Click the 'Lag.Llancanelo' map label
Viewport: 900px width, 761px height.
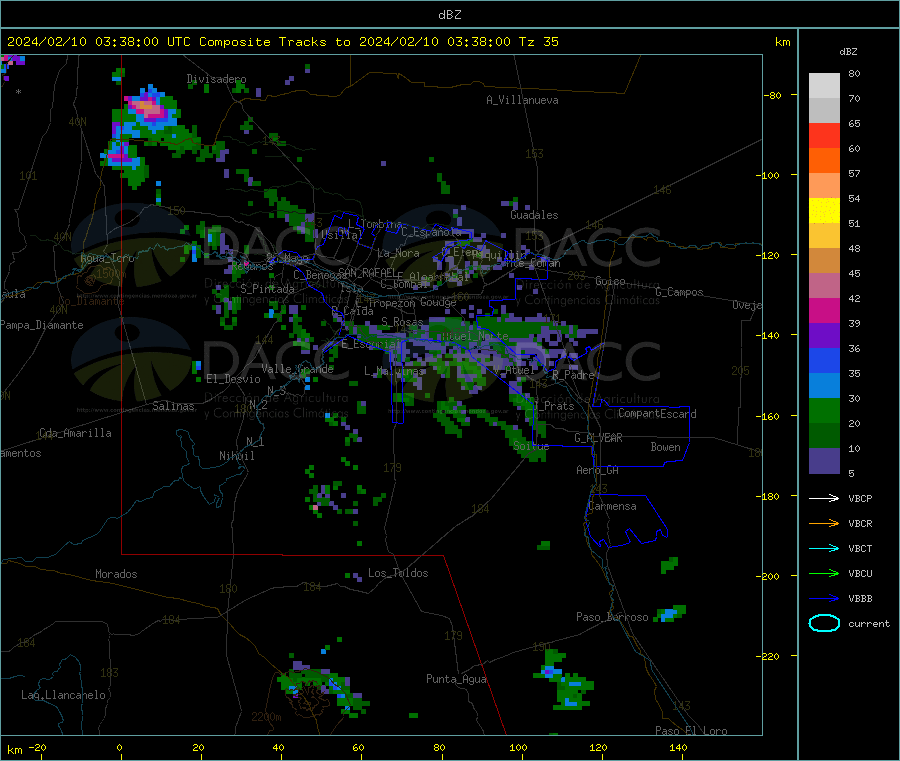[63, 695]
